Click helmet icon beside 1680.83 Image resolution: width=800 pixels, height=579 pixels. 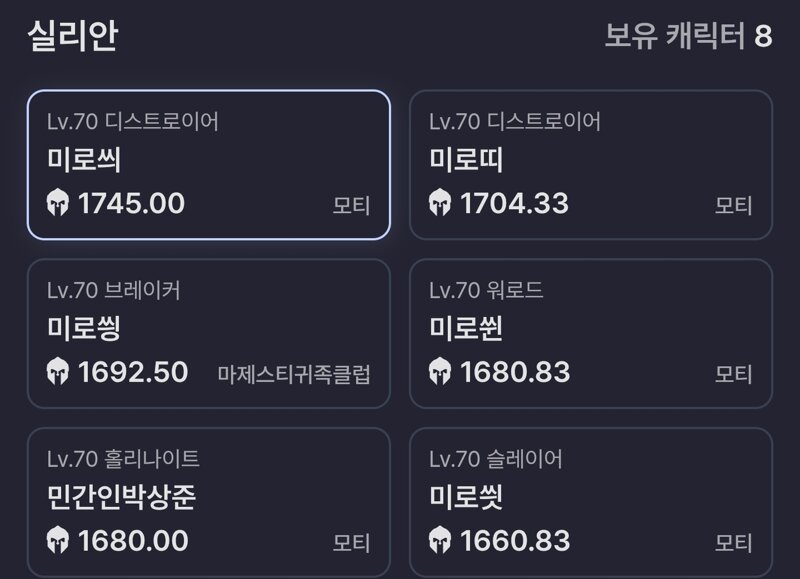[440, 371]
